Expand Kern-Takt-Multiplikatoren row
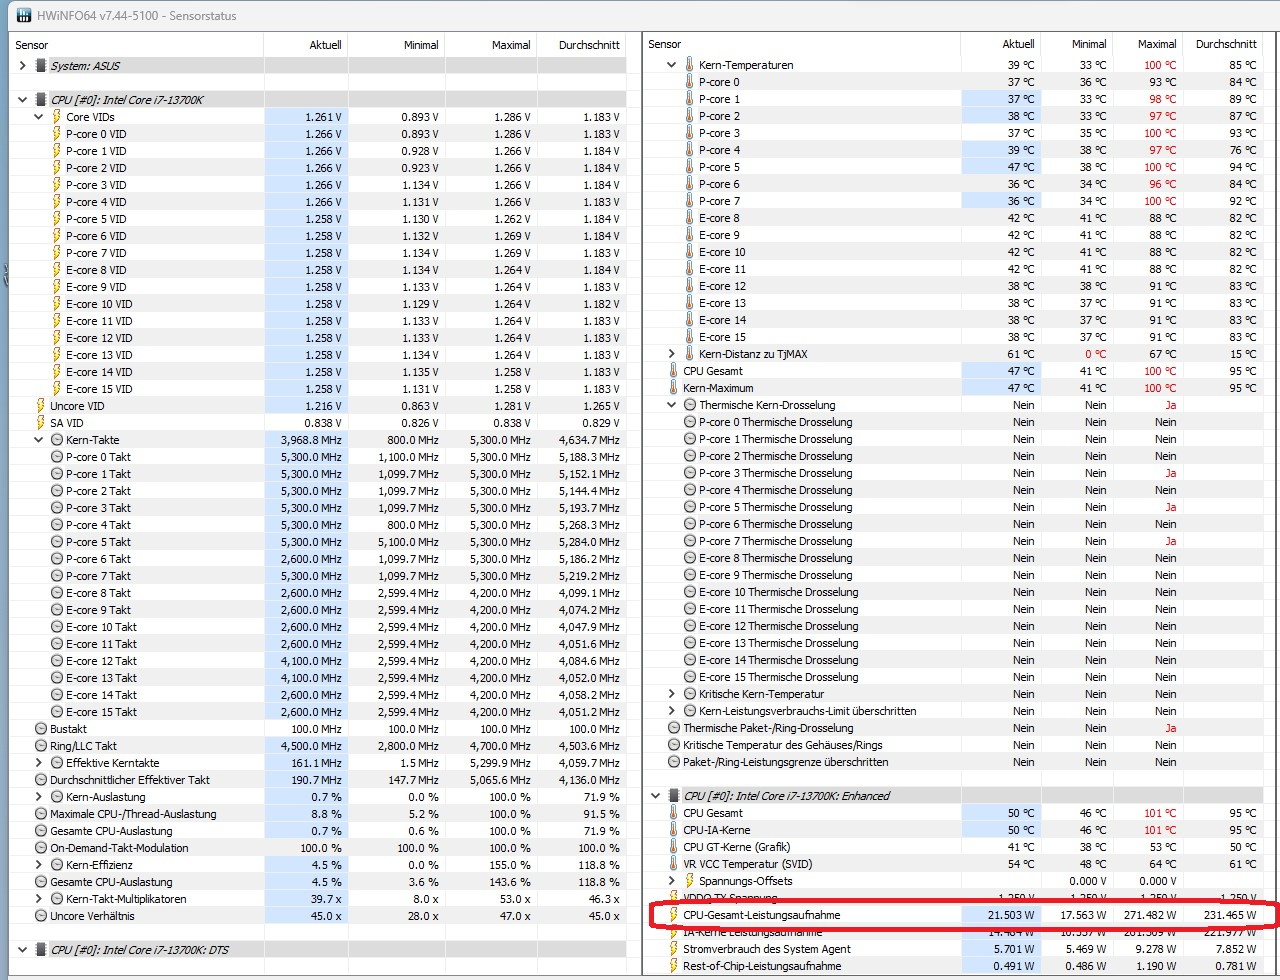 (x=39, y=899)
